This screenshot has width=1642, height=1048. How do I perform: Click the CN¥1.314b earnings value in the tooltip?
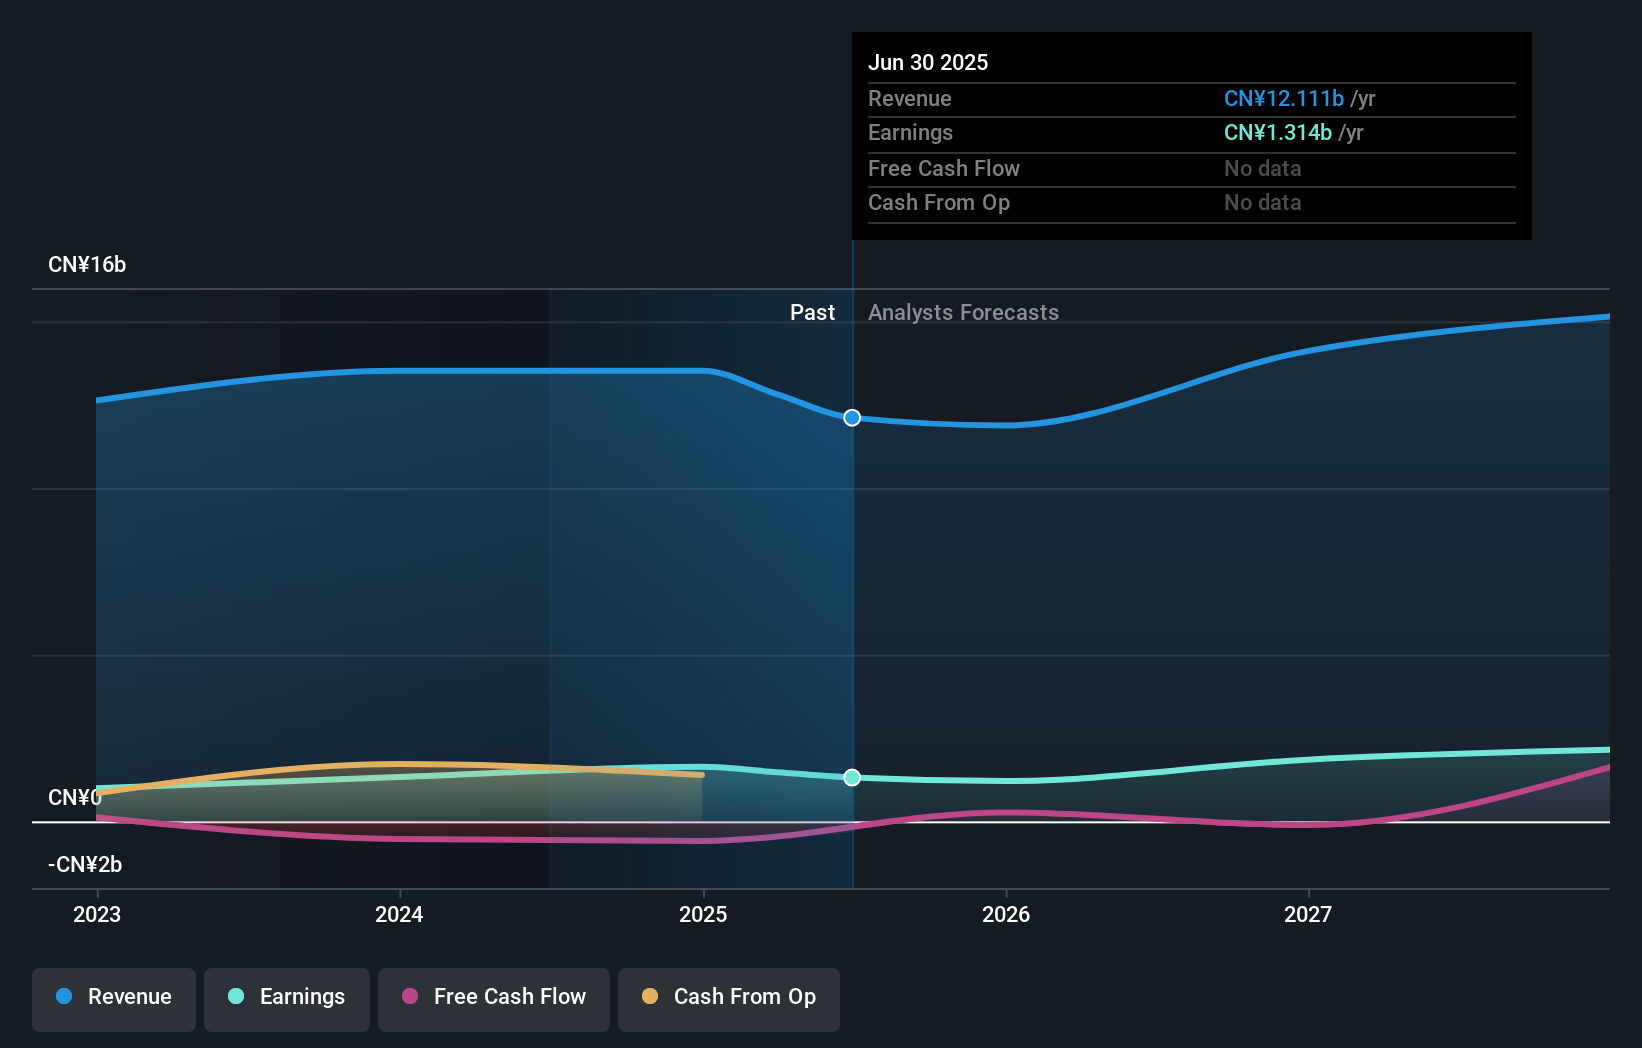click(1277, 132)
